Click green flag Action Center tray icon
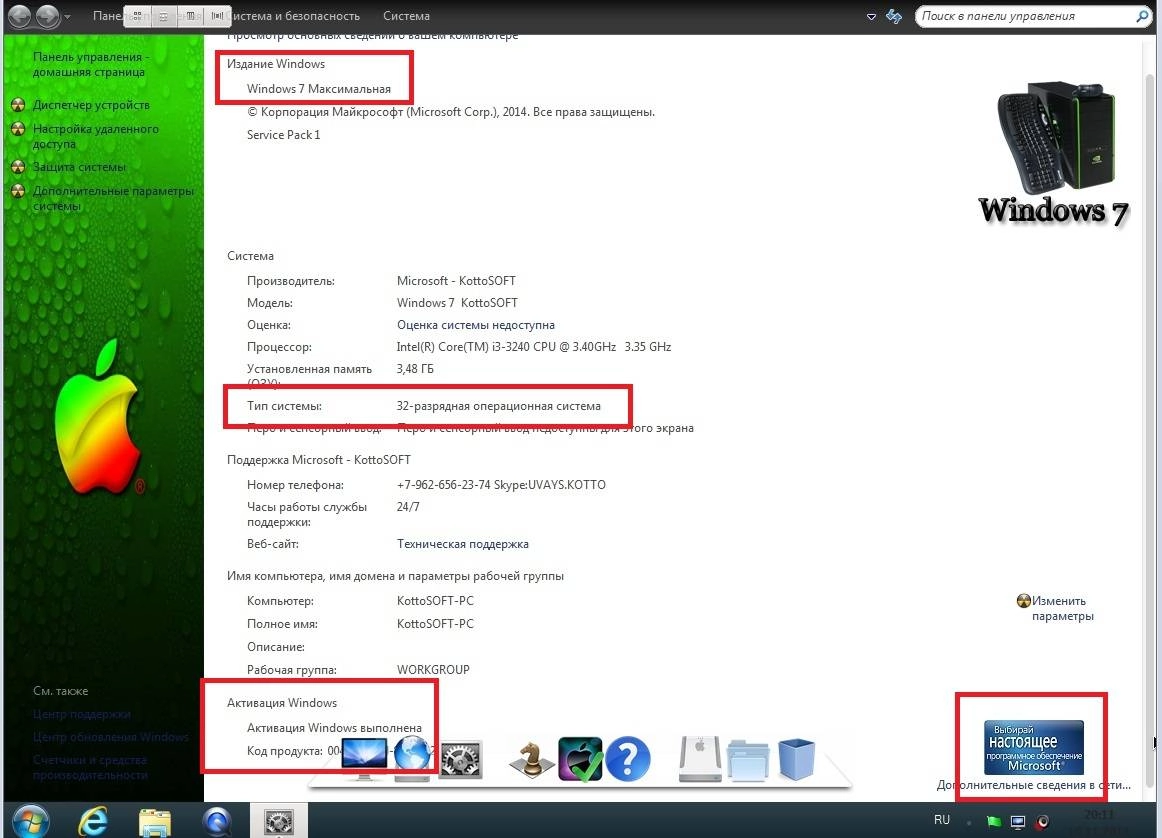The image size is (1162, 838). click(993, 821)
